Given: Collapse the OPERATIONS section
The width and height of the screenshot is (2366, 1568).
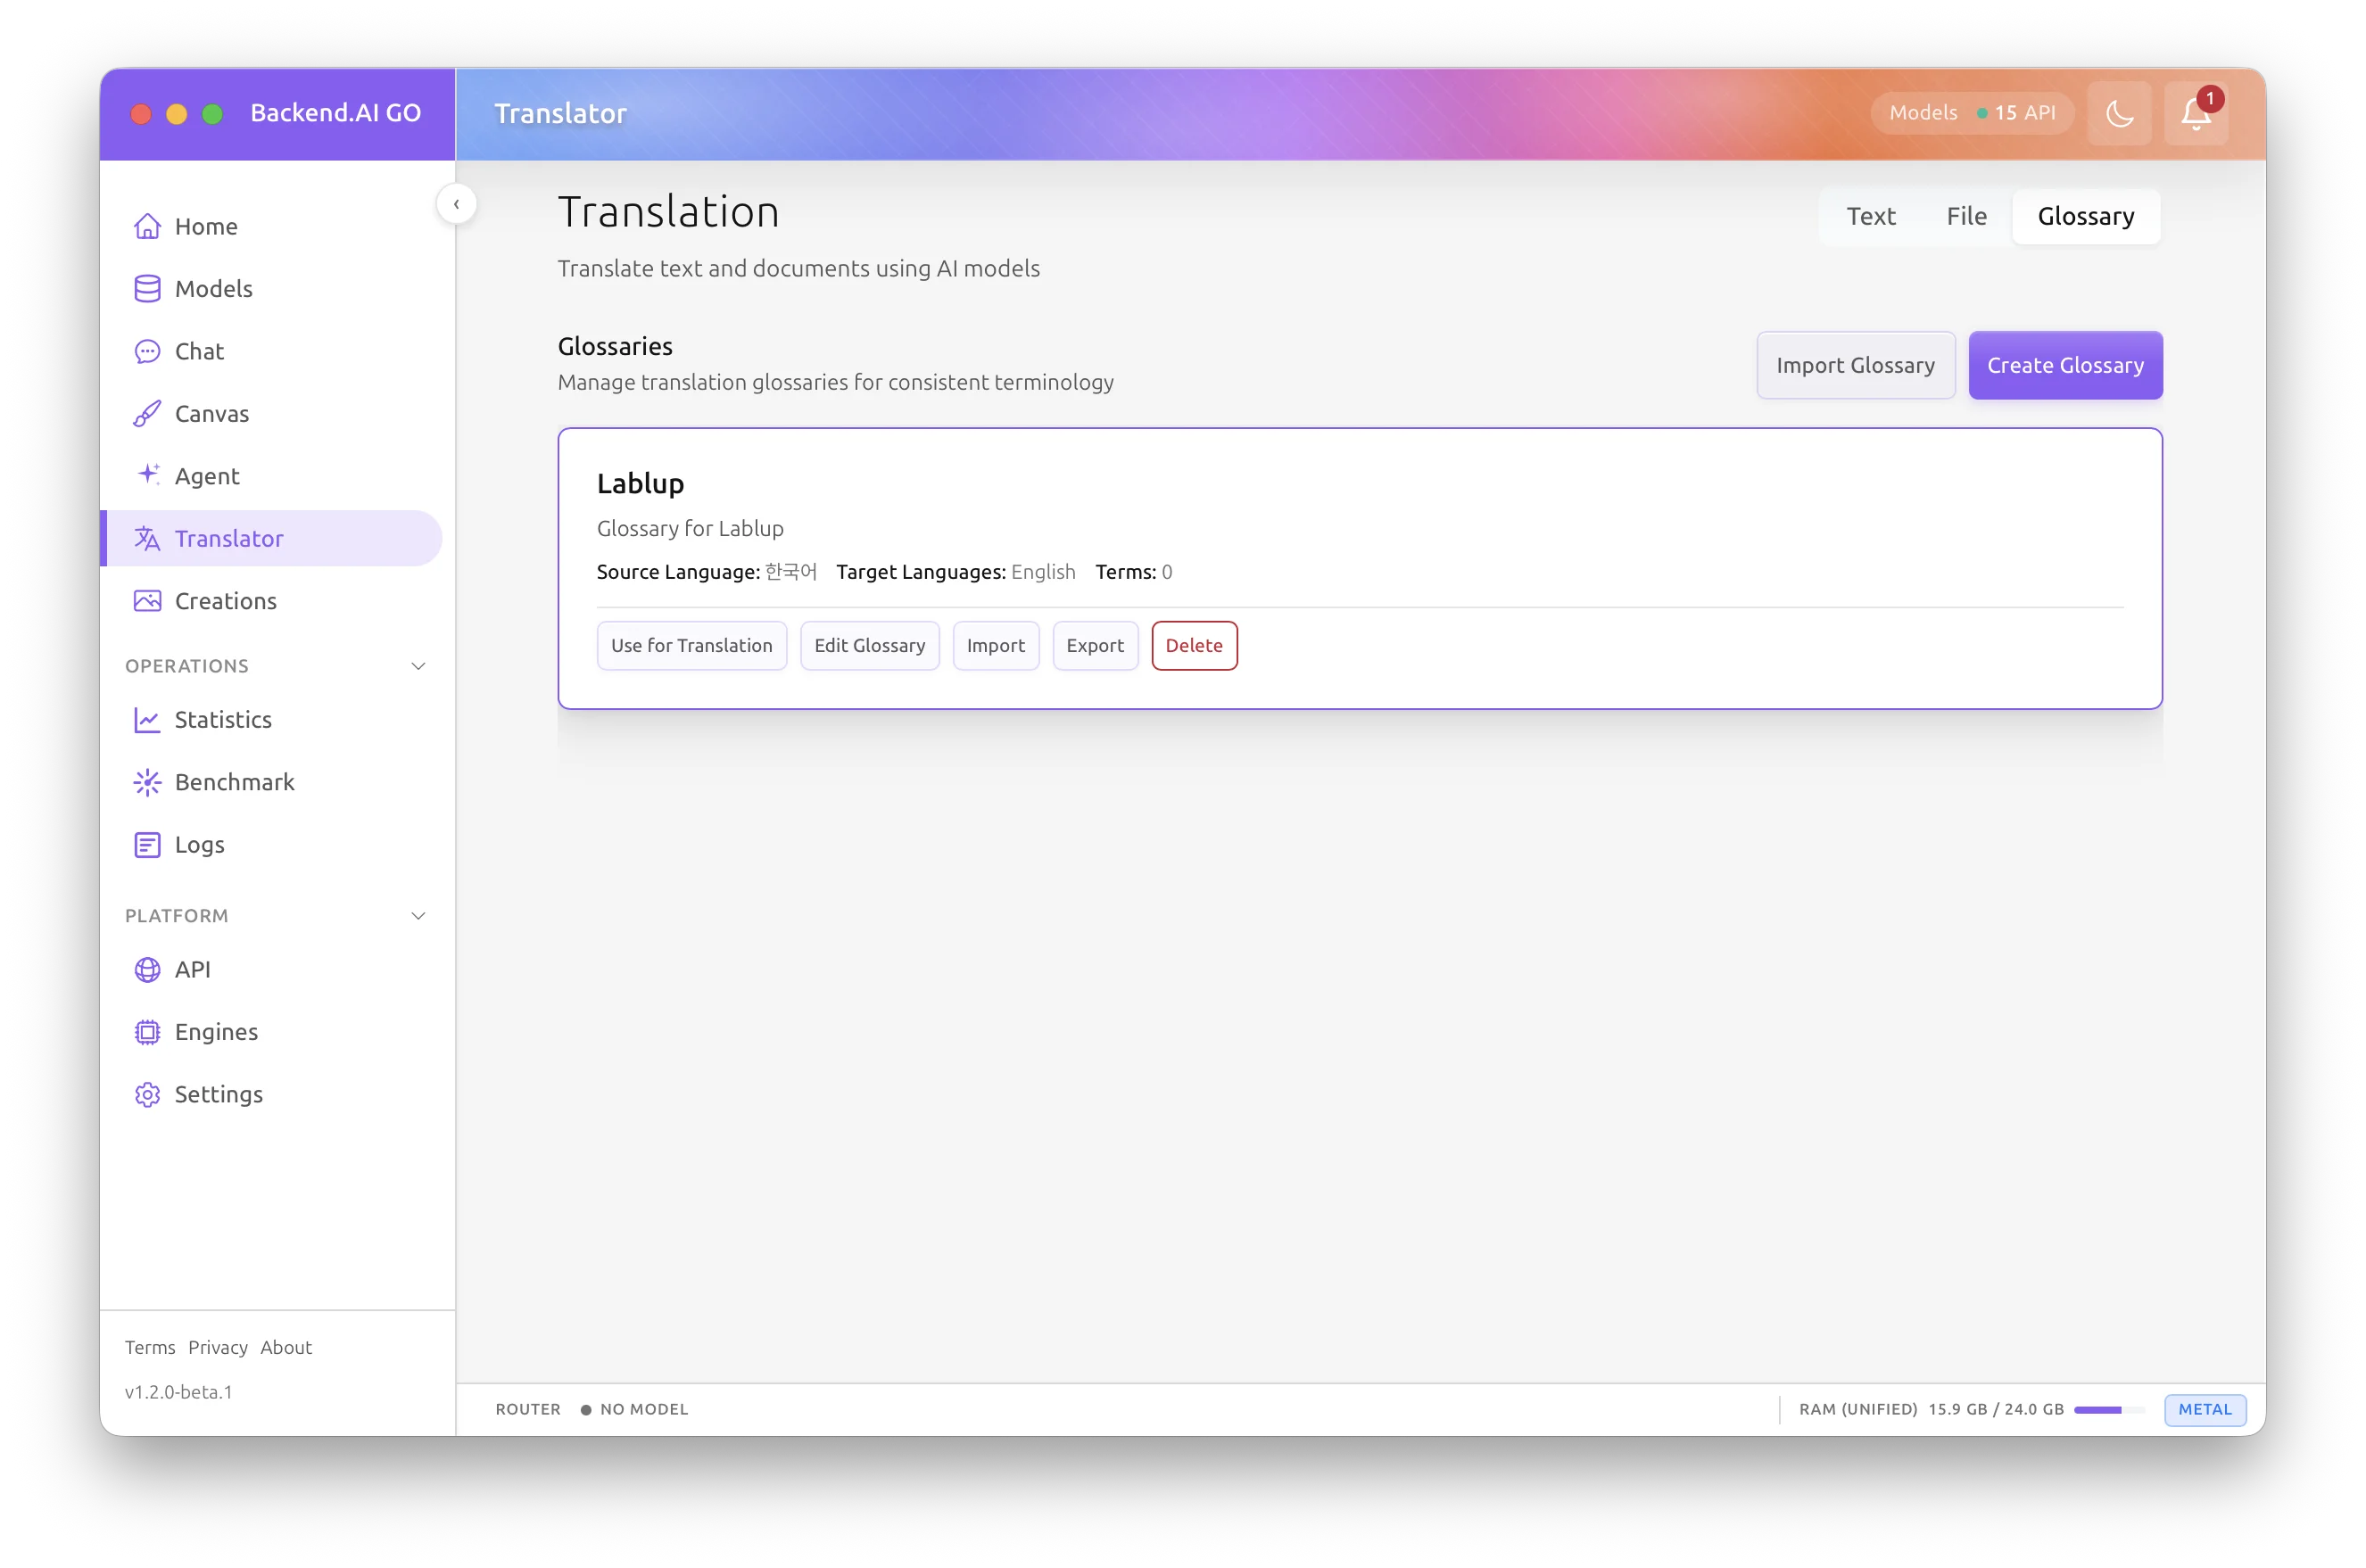Looking at the screenshot, I should pos(418,666).
